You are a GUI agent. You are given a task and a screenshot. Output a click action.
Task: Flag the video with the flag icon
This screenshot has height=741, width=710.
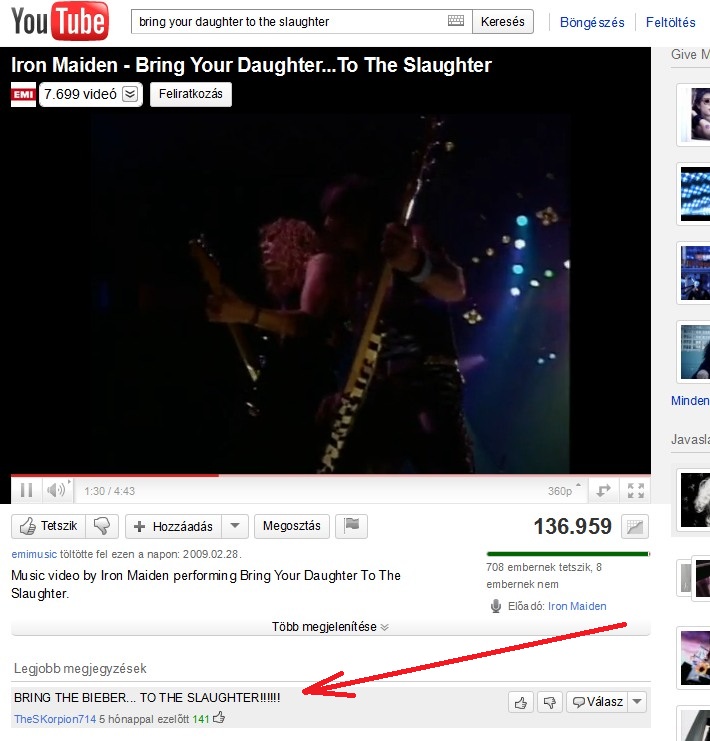[x=351, y=526]
